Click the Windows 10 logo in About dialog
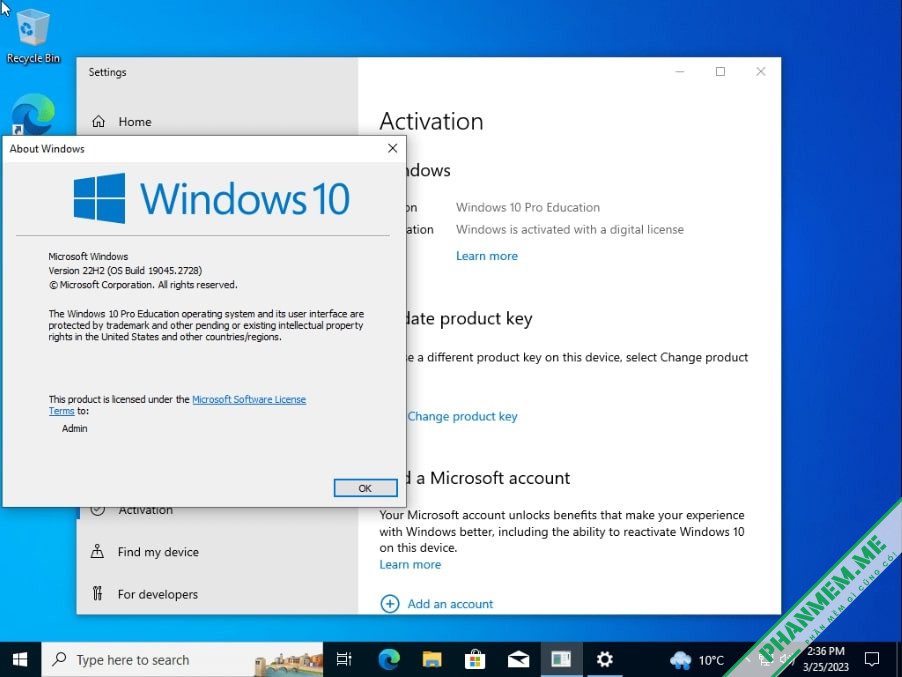902x677 pixels. (211, 198)
